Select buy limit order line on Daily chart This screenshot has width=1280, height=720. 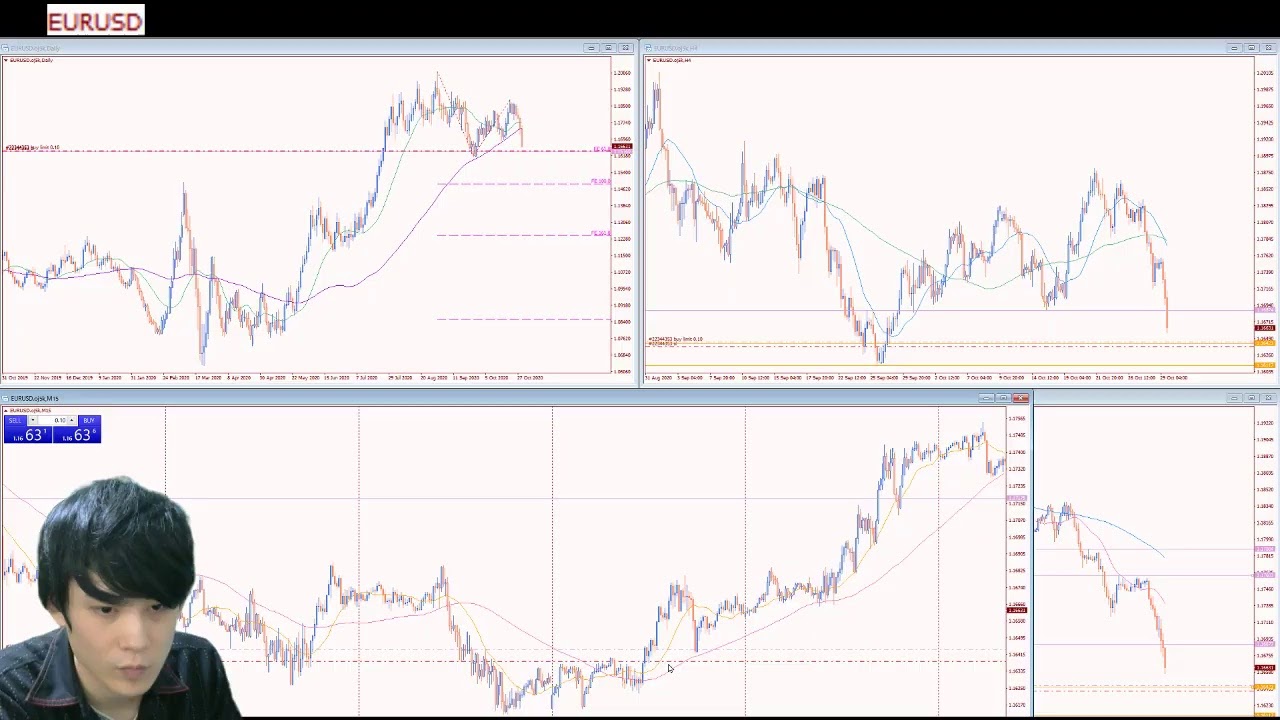300,151
